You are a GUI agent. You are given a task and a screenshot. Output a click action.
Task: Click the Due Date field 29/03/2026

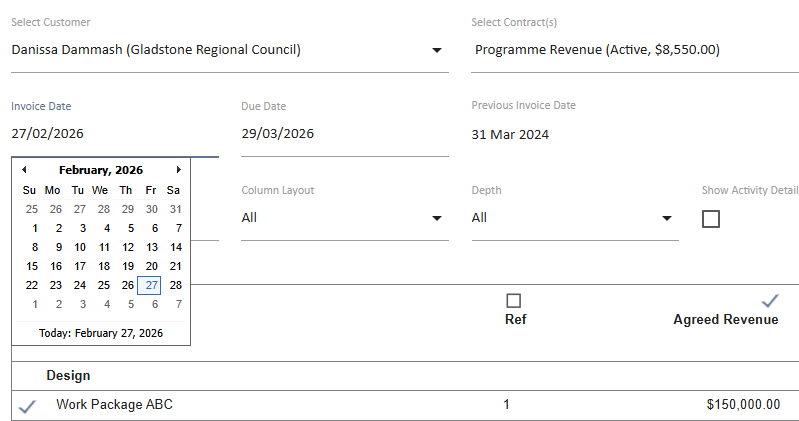click(x=330, y=134)
